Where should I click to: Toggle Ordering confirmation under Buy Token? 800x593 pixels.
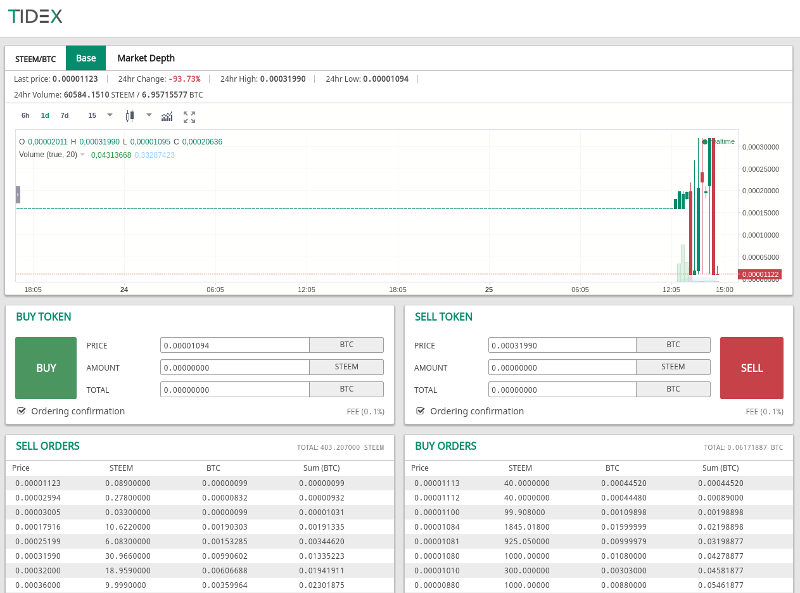coord(21,411)
